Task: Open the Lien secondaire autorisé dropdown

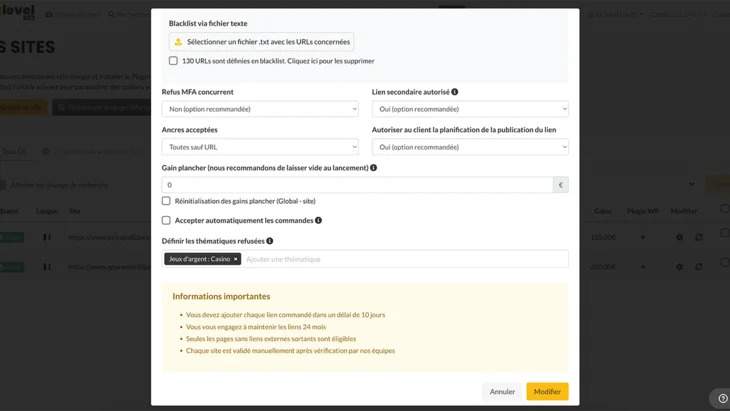Action: click(x=470, y=109)
